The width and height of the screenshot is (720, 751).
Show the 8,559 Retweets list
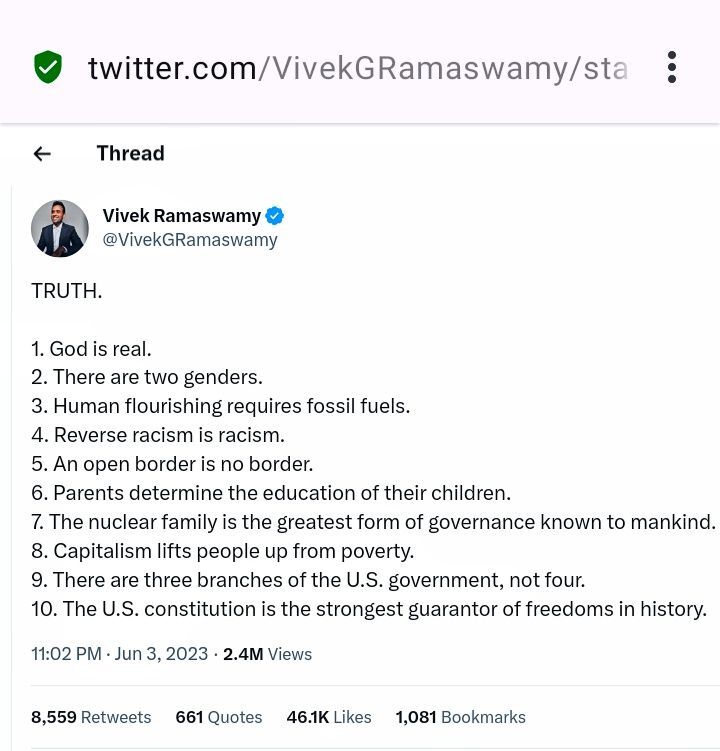click(91, 717)
